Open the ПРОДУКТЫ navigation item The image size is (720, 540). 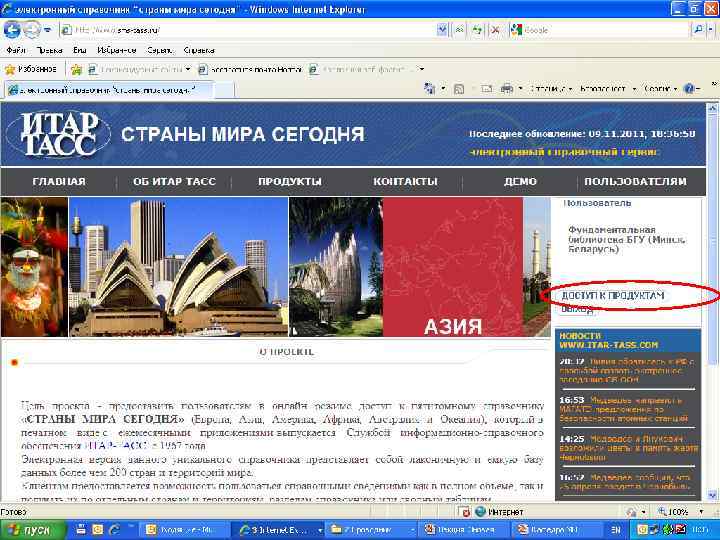[290, 182]
